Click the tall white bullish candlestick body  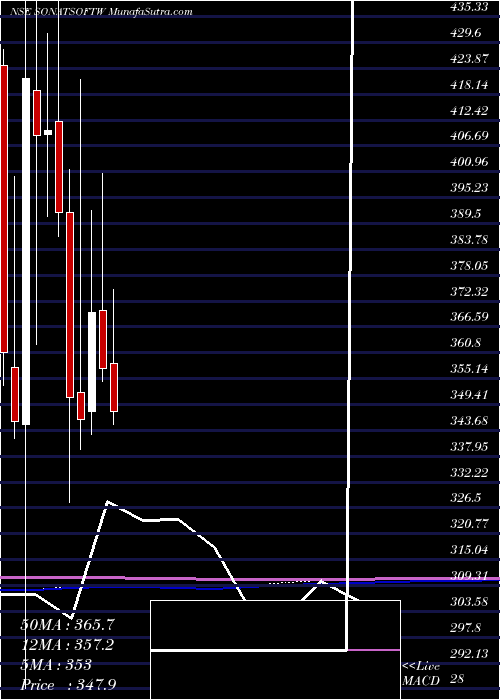[26, 251]
